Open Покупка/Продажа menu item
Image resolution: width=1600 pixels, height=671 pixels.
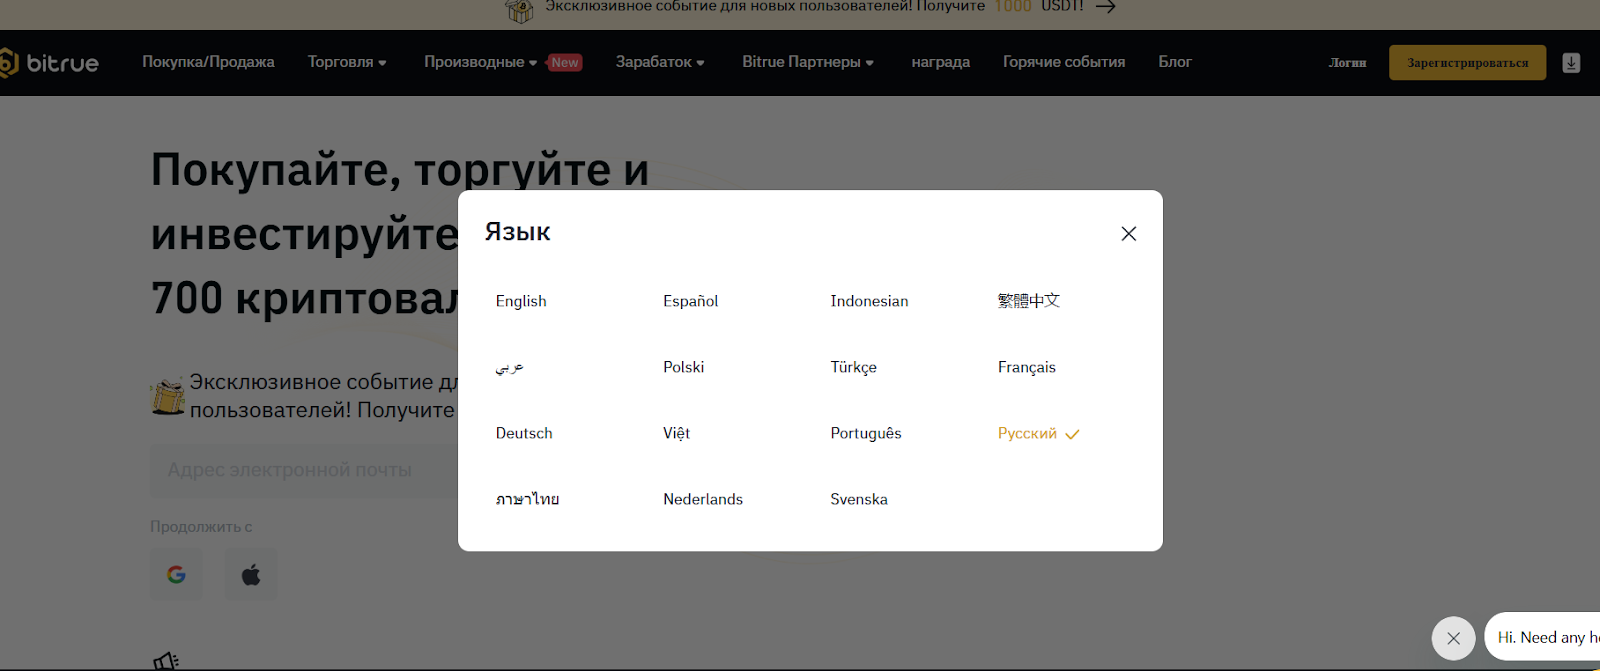coord(208,62)
